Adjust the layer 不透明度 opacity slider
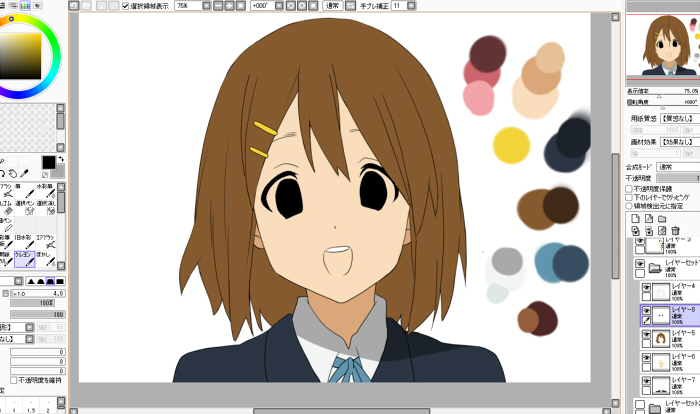 tap(678, 178)
